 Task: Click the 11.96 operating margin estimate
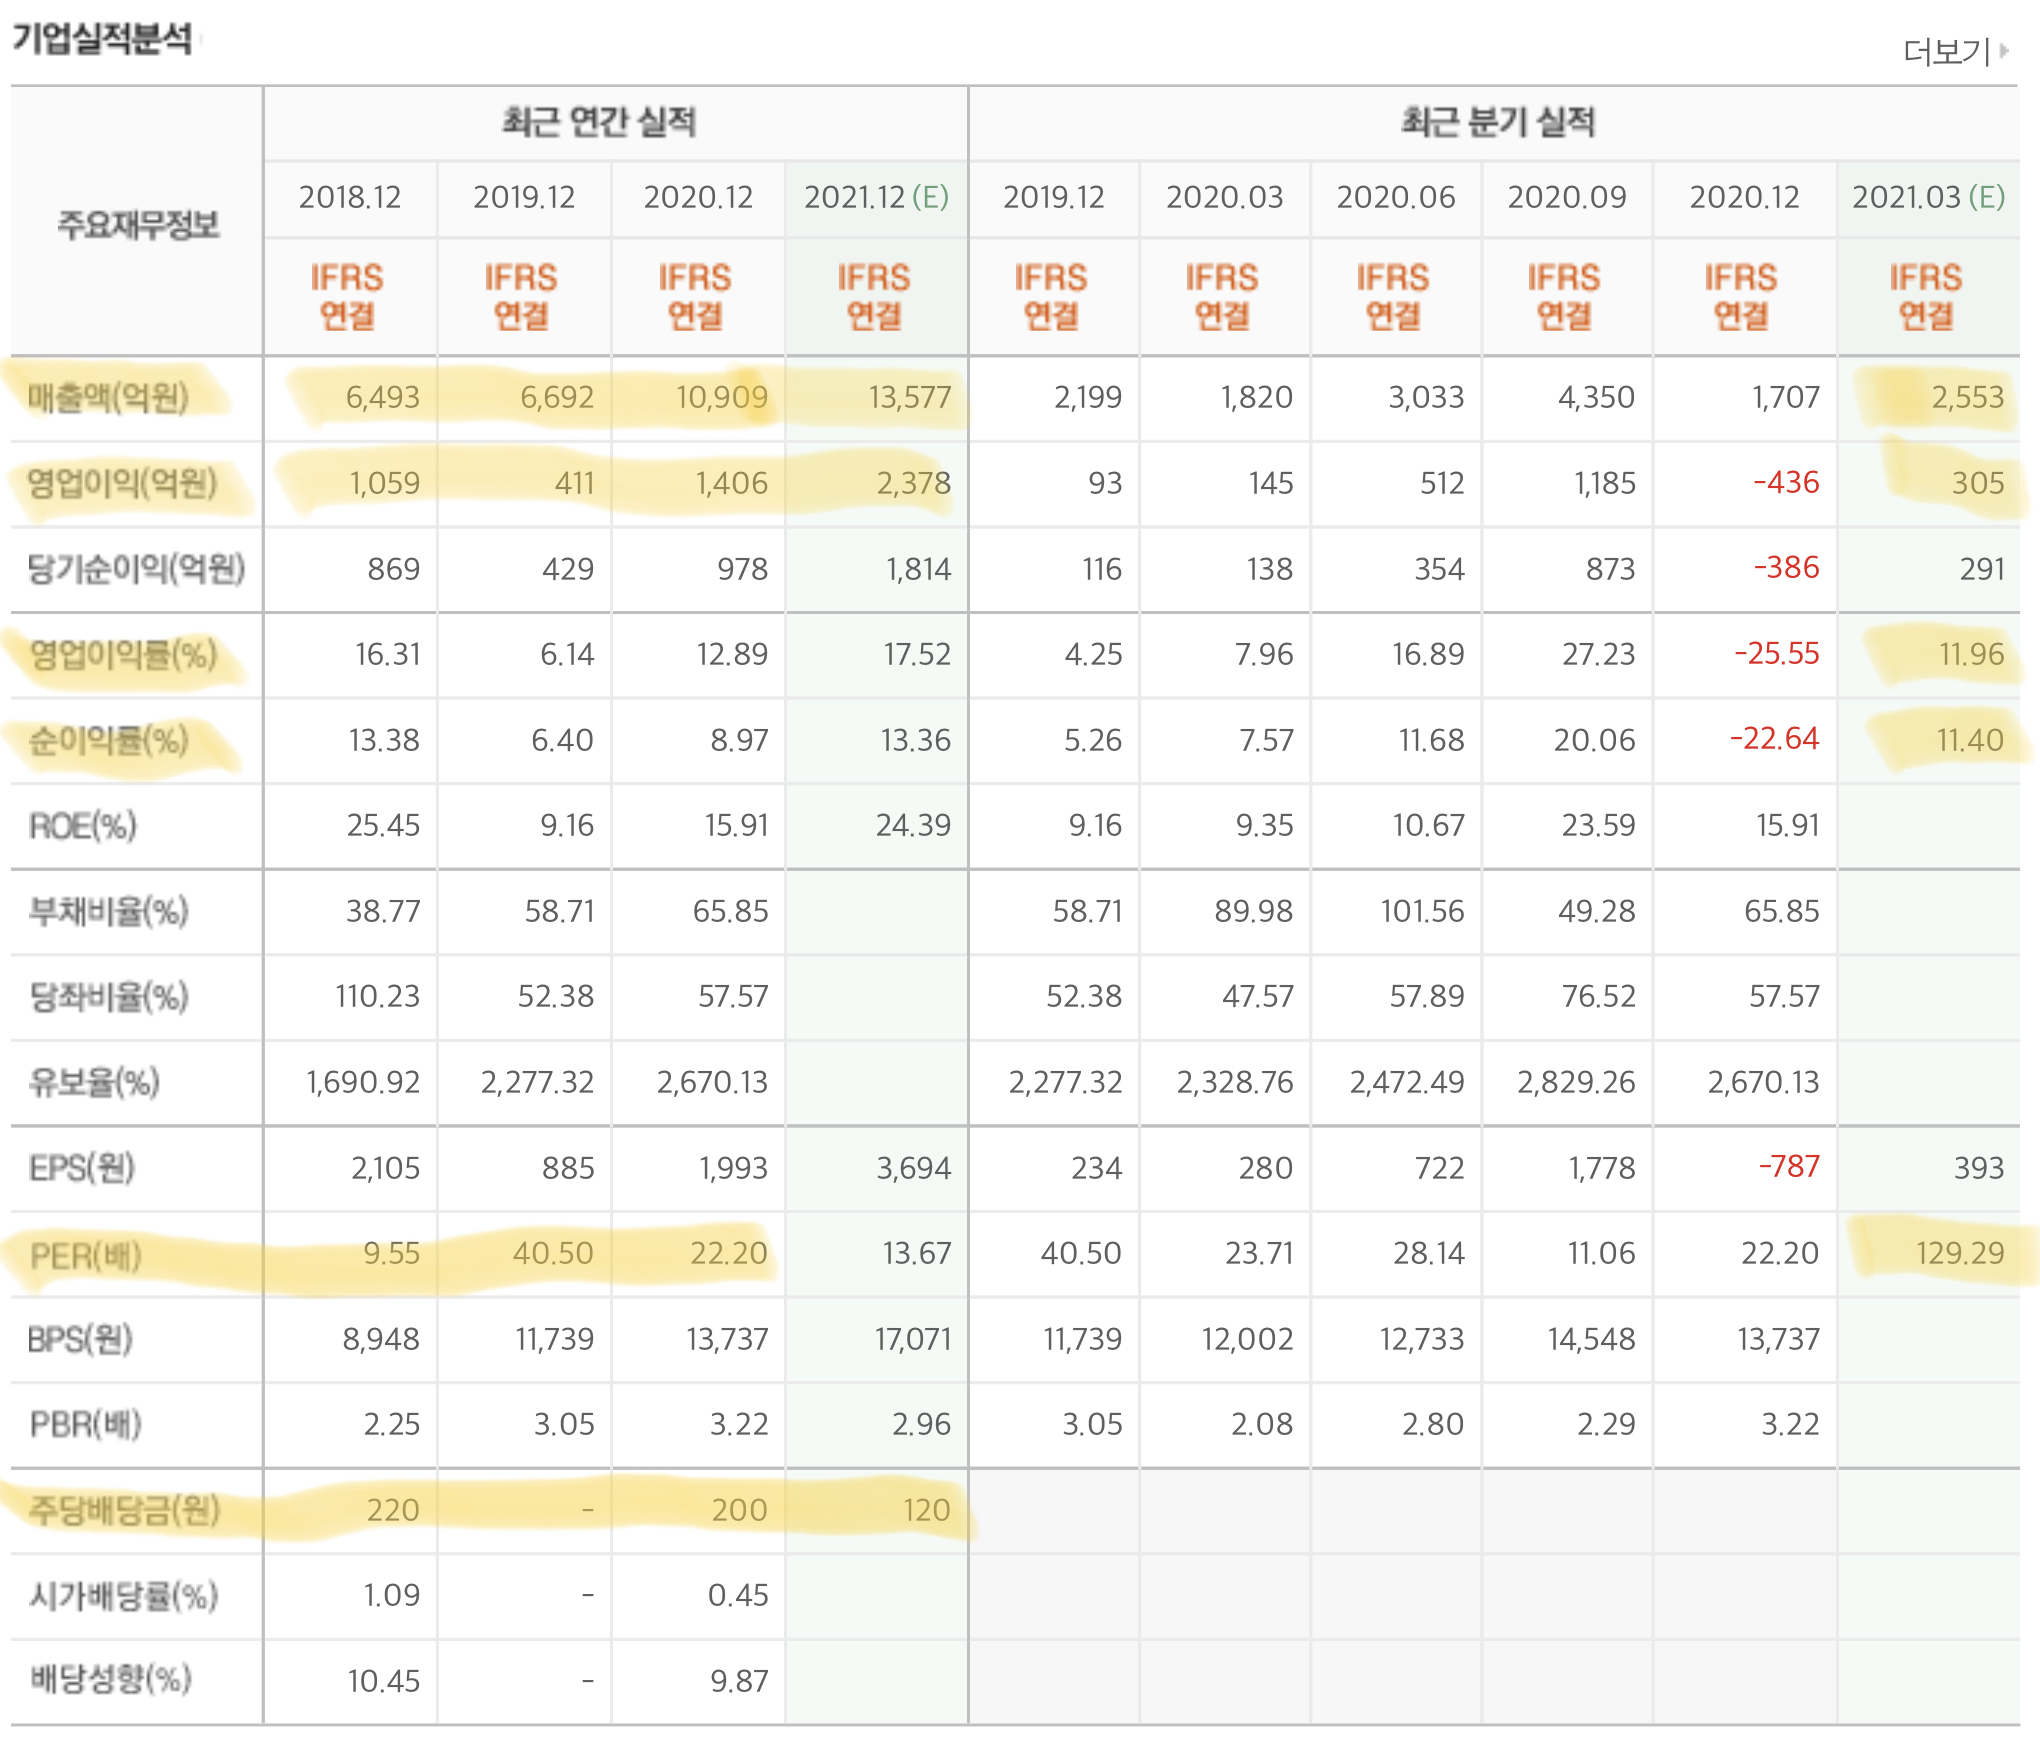point(1972,655)
